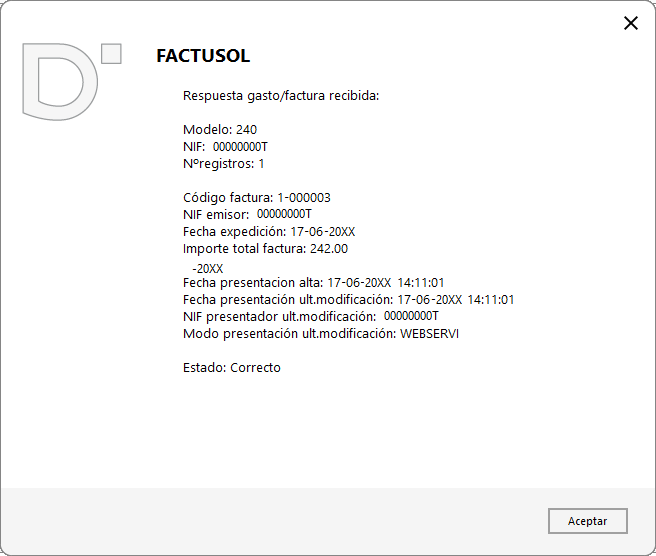
Task: Click 'Fecha expedición: 17-06-20XX' text
Action: (269, 231)
